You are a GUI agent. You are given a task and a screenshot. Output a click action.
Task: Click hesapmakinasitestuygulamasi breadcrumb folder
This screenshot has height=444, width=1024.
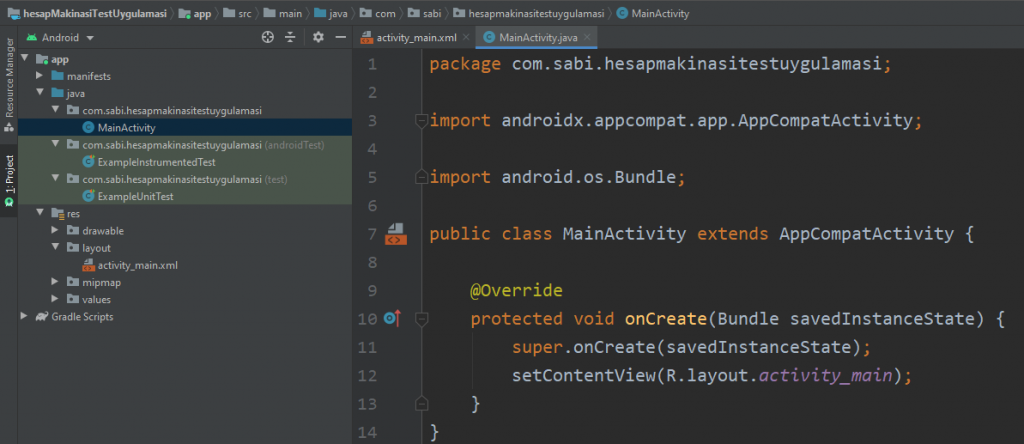(528, 13)
